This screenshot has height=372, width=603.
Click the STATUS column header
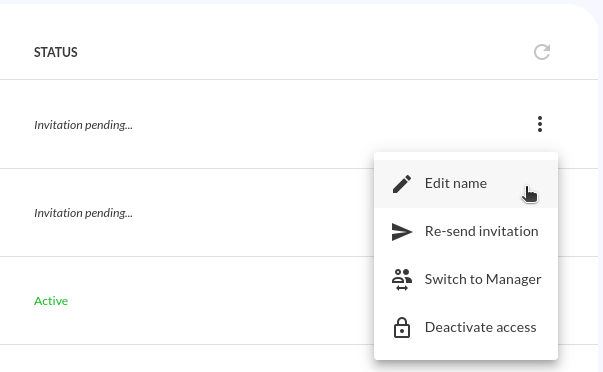[56, 52]
